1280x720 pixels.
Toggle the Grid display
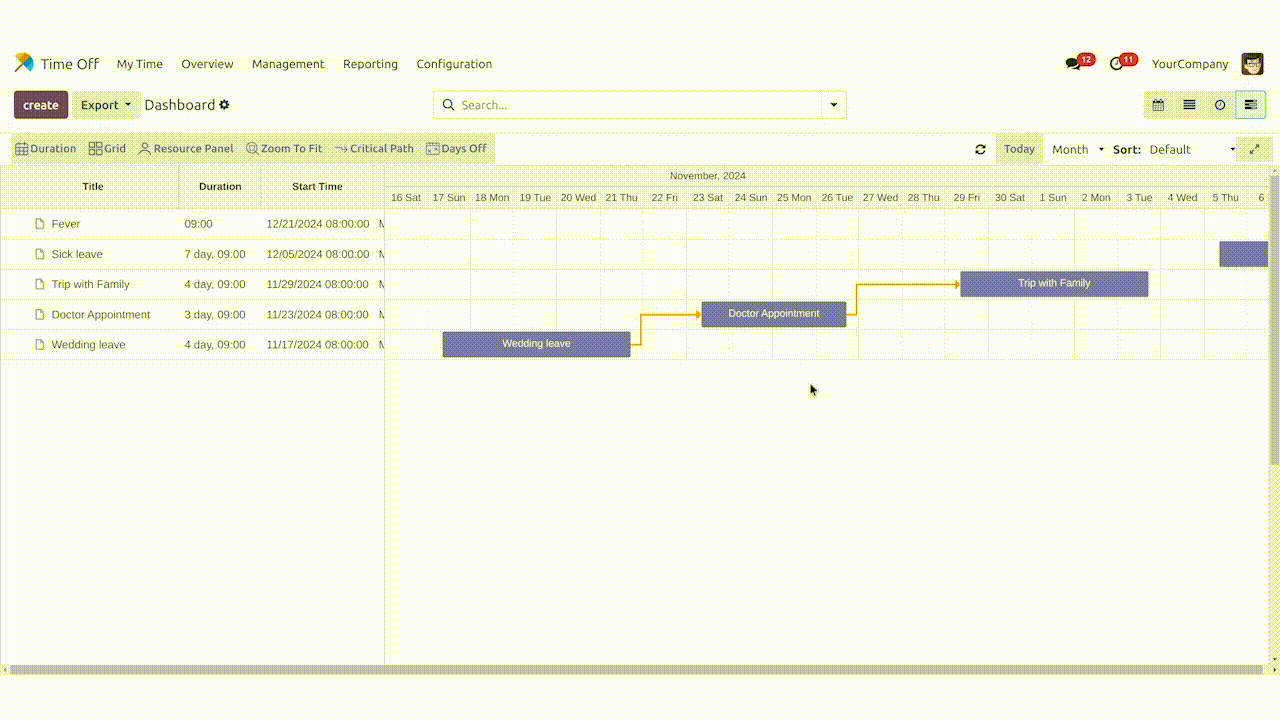tap(107, 149)
